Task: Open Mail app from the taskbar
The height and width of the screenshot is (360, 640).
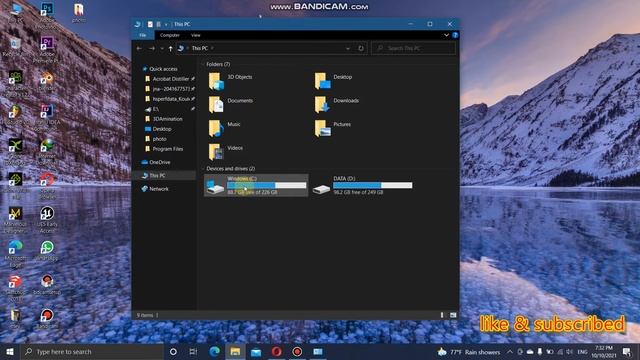Action: [256, 351]
